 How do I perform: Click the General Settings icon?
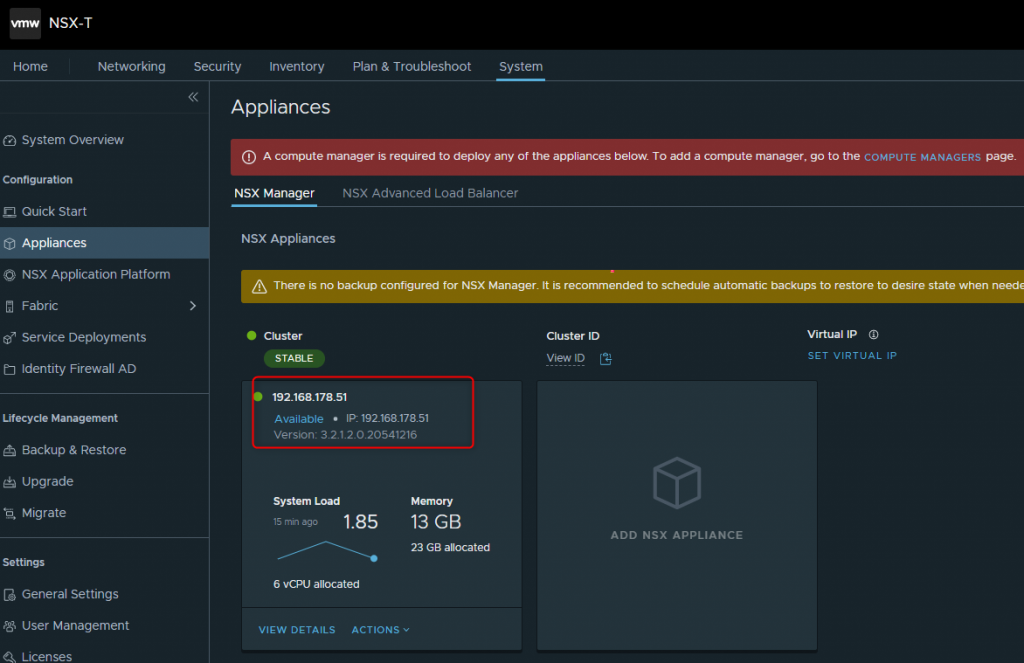point(9,594)
